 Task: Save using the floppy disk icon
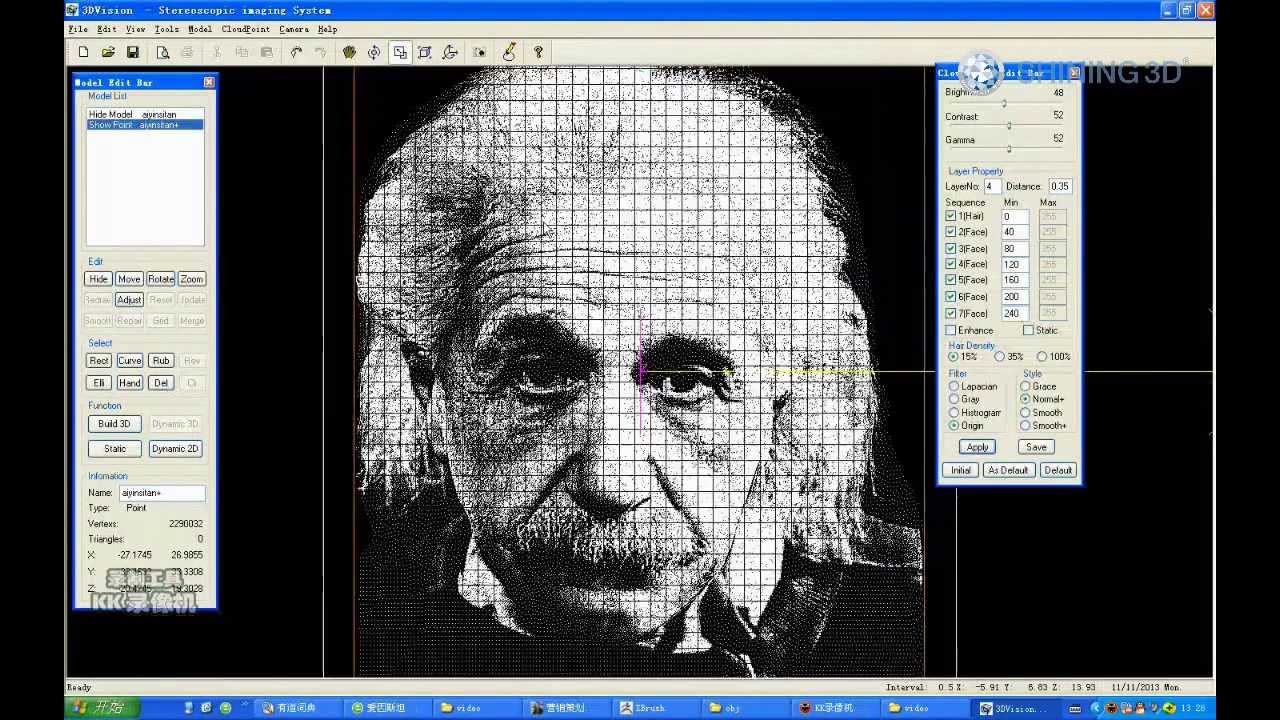pos(132,52)
